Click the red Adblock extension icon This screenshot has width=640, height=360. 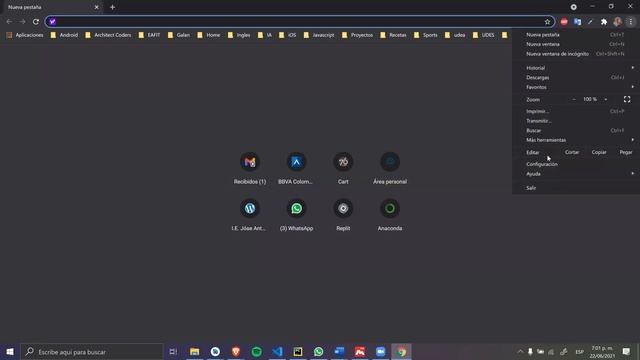[564, 22]
